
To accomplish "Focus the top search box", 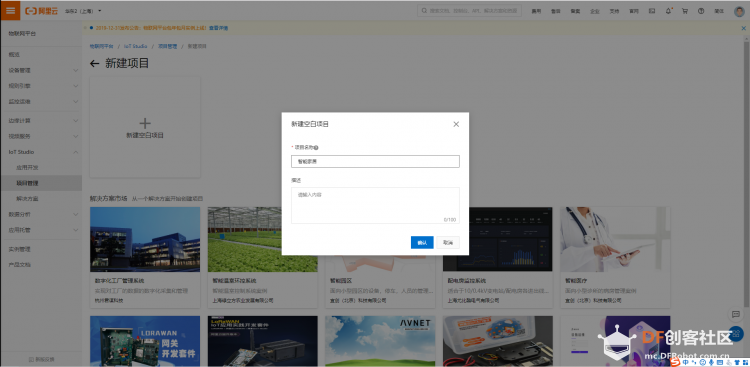I will [469, 11].
